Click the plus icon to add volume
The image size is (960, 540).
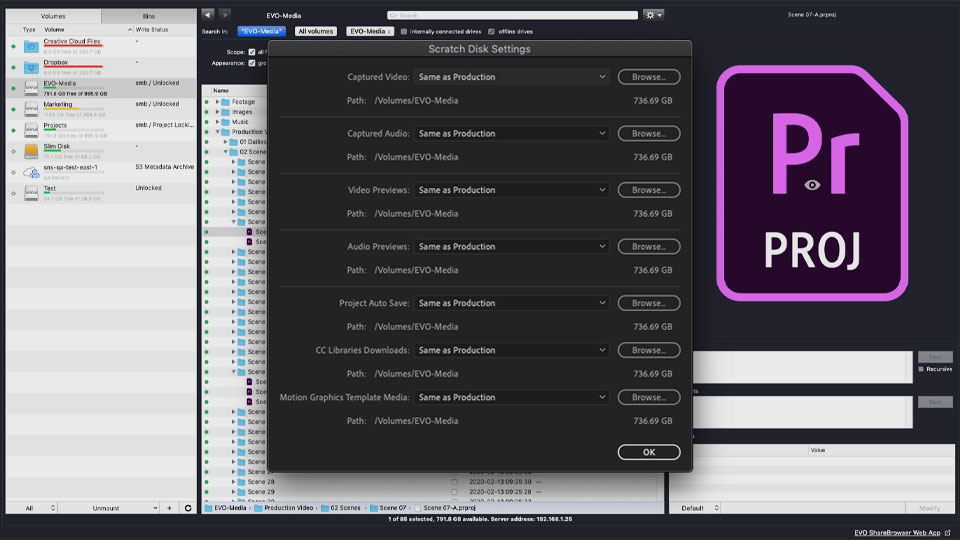169,508
